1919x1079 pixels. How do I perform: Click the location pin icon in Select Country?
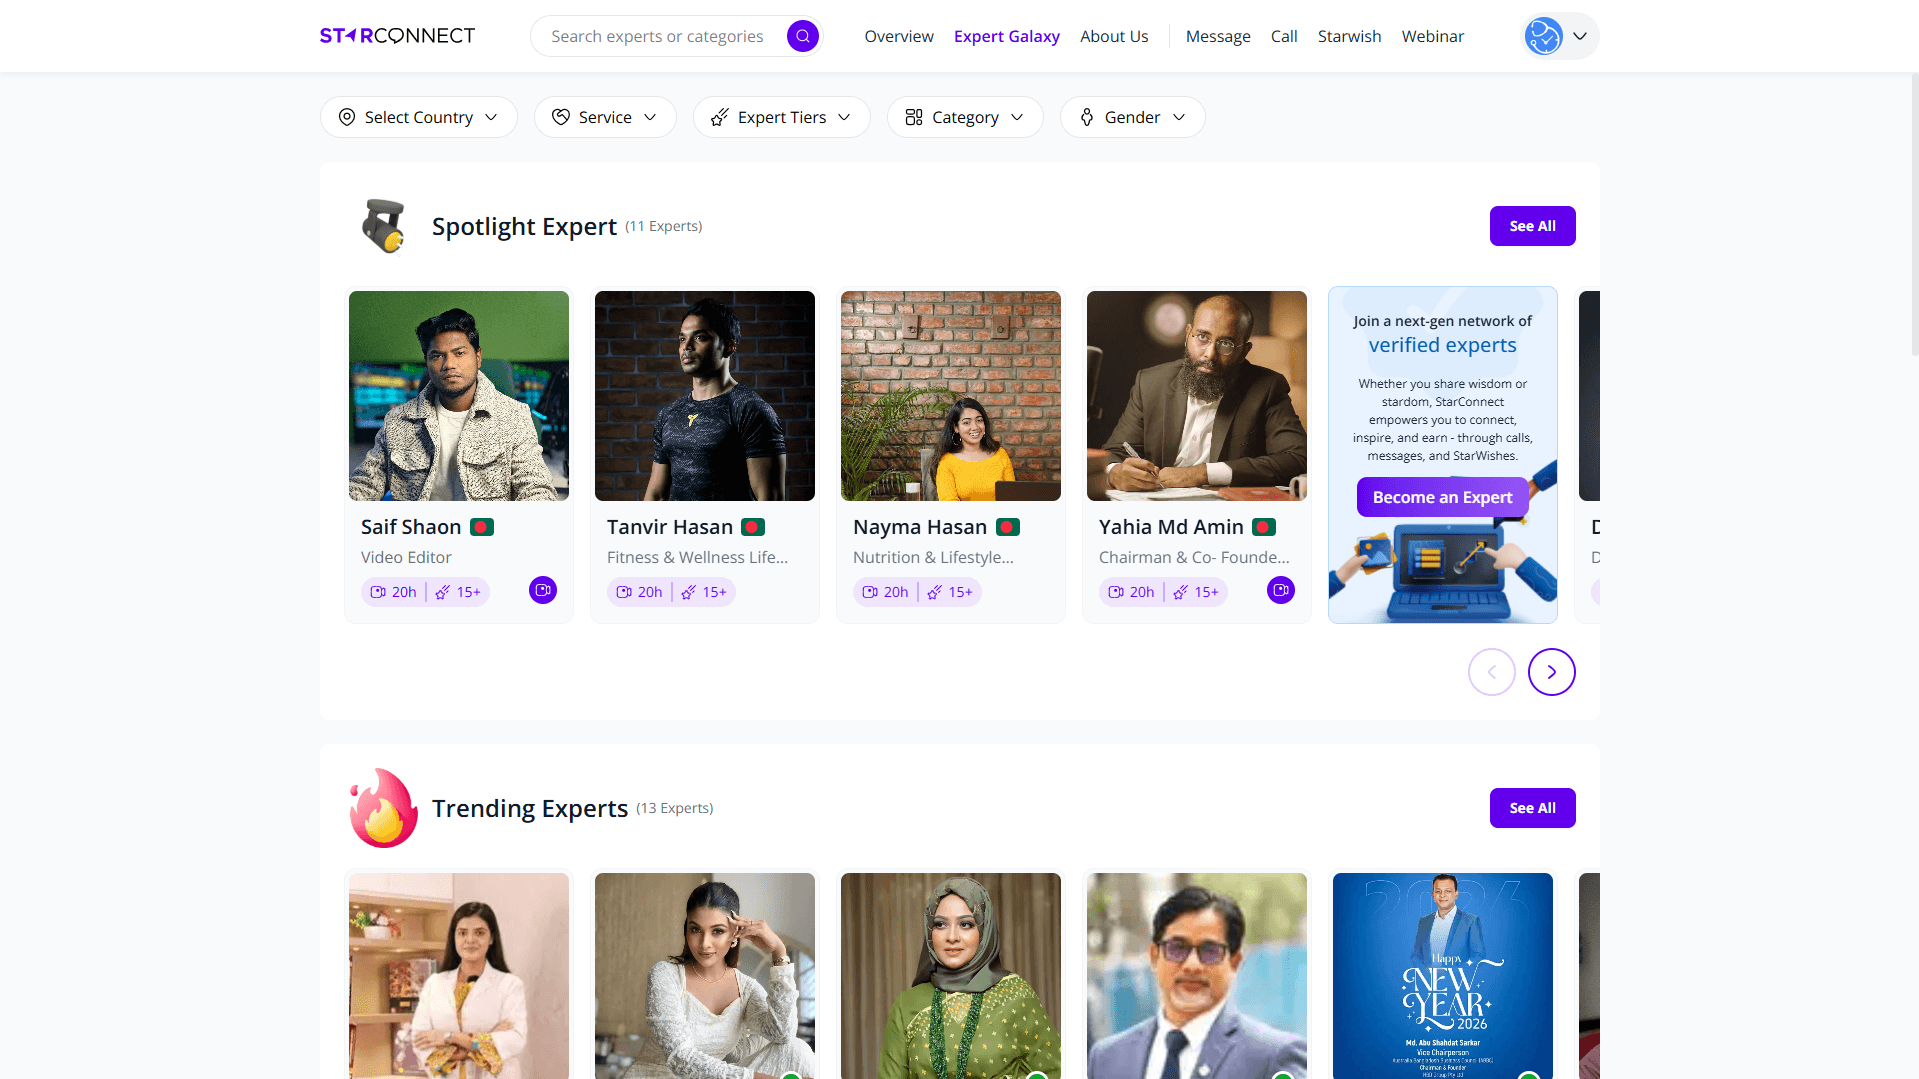click(347, 117)
